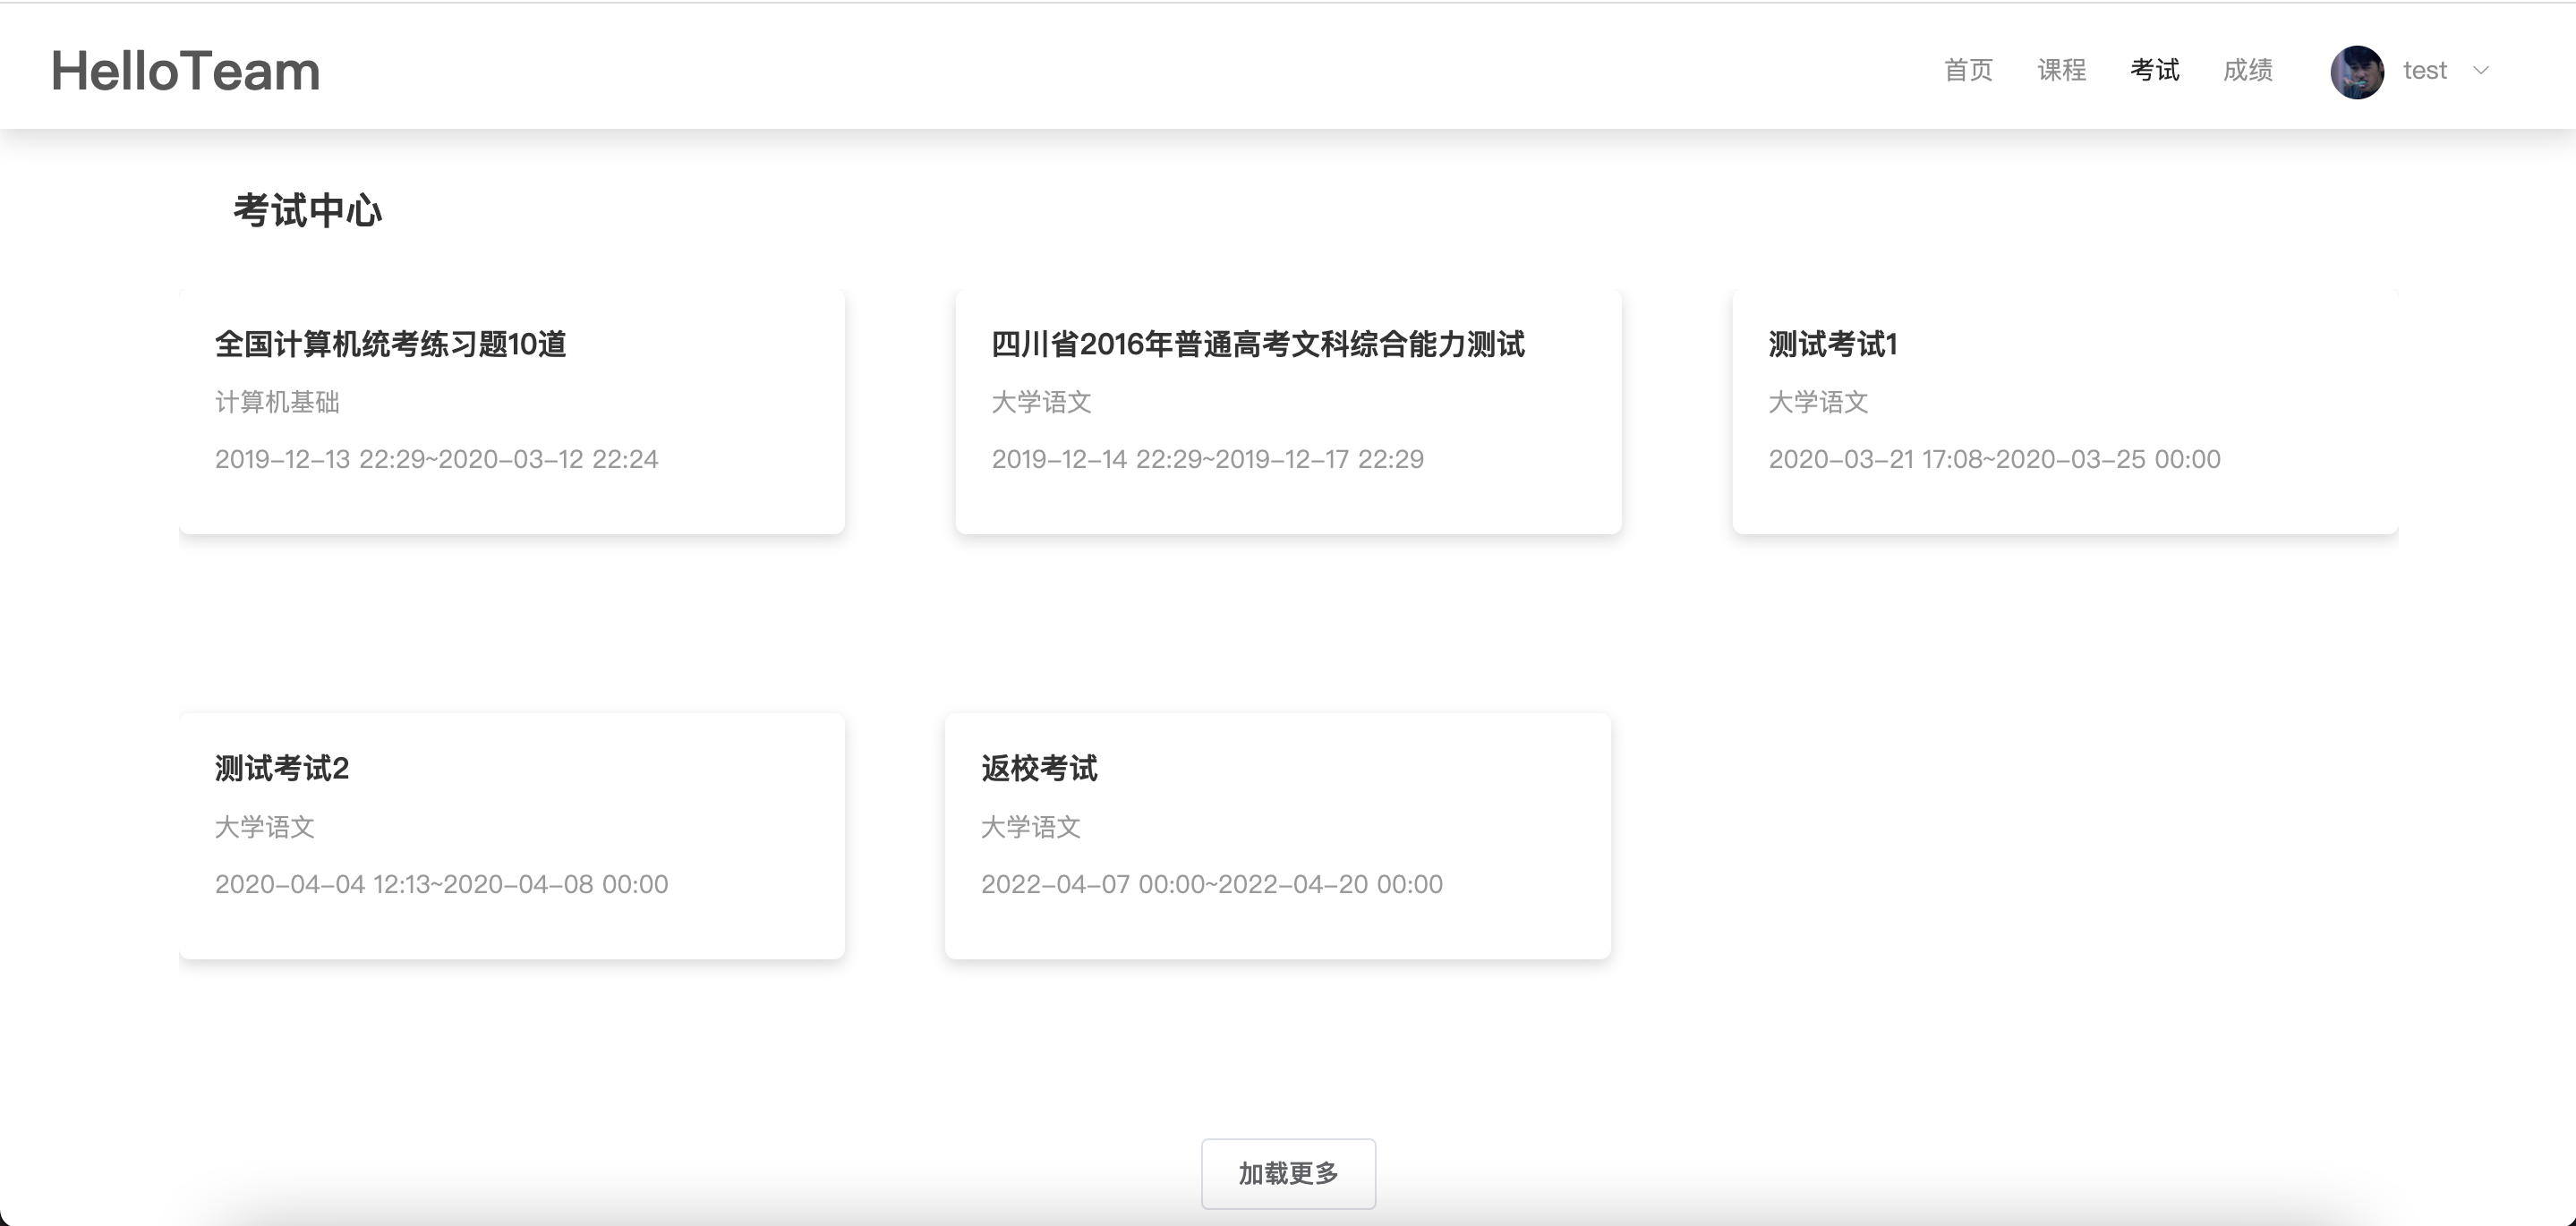This screenshot has height=1226, width=2576.
Task: Open exam 全国计算机统考练习题10道
Action: (x=390, y=344)
